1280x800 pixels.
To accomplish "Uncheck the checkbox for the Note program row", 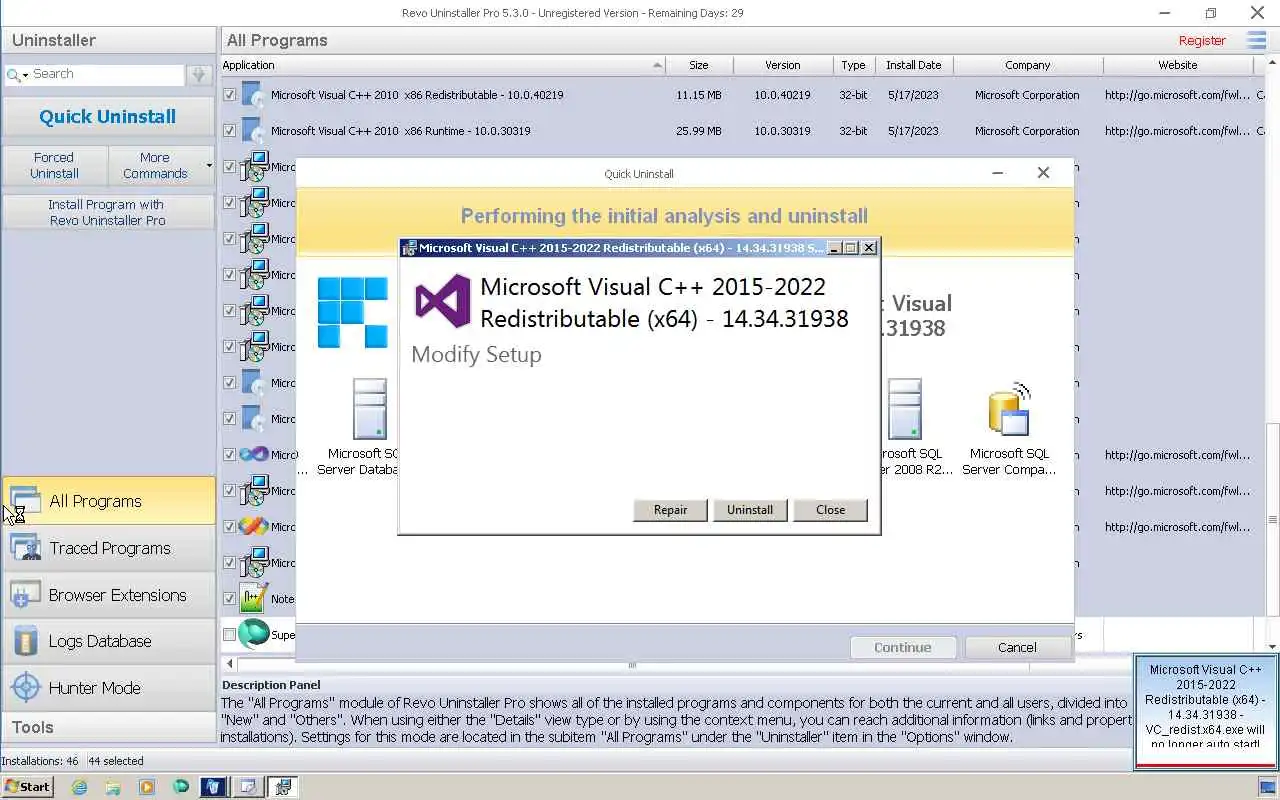I will [230, 599].
